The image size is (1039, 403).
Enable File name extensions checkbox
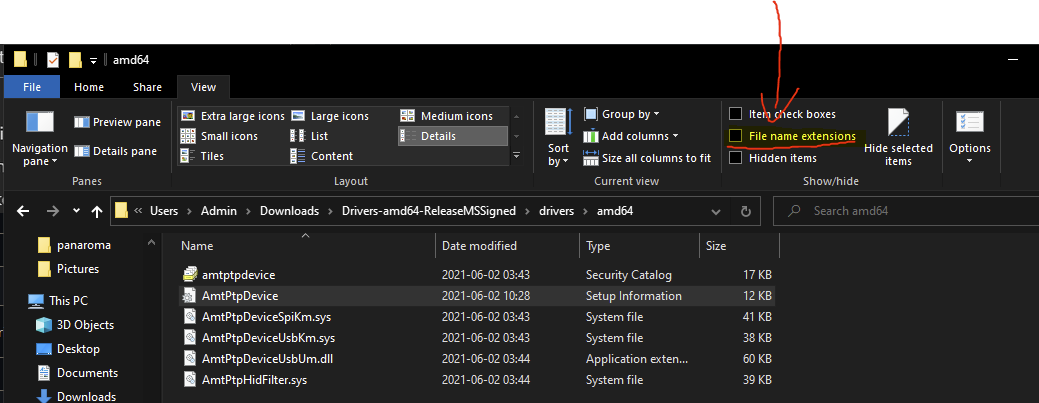click(736, 136)
